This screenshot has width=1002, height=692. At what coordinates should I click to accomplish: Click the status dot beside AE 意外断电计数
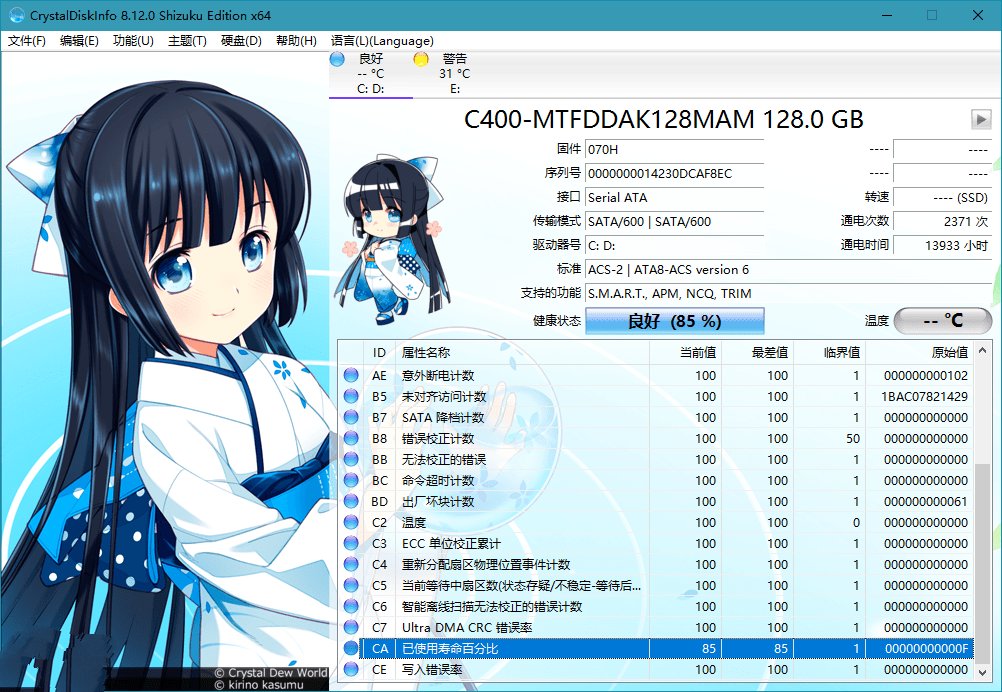pos(349,376)
